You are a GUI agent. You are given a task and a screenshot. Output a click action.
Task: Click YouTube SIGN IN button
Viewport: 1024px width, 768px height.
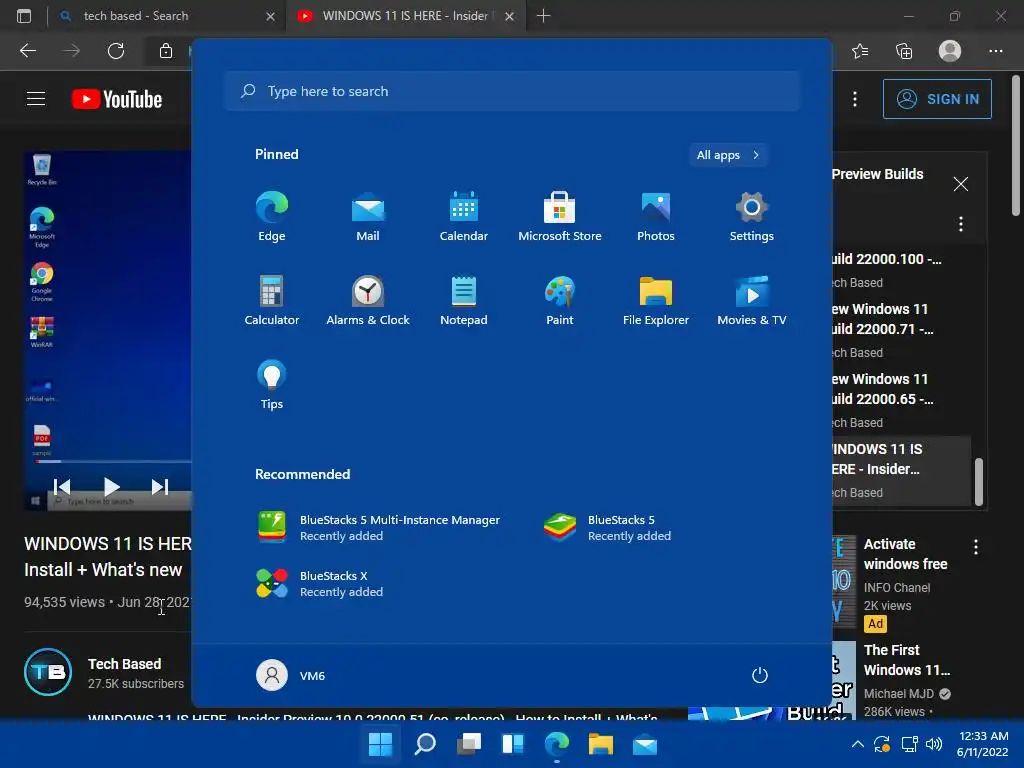click(x=937, y=99)
